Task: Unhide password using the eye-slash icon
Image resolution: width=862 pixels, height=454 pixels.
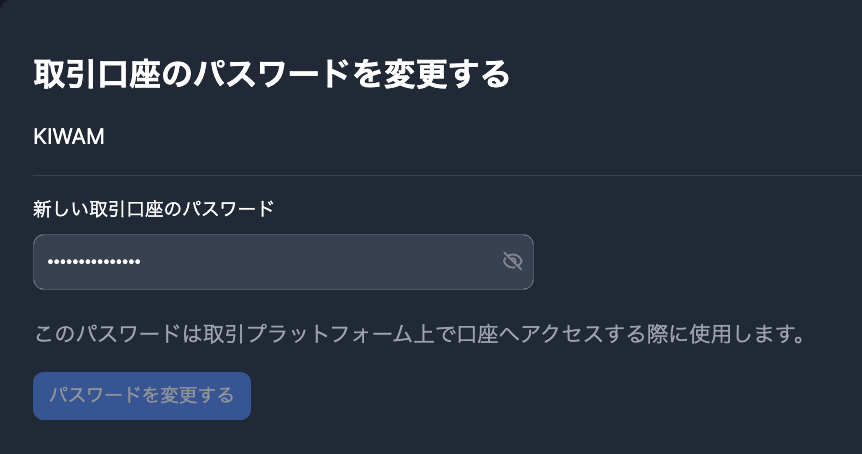Action: [512, 262]
